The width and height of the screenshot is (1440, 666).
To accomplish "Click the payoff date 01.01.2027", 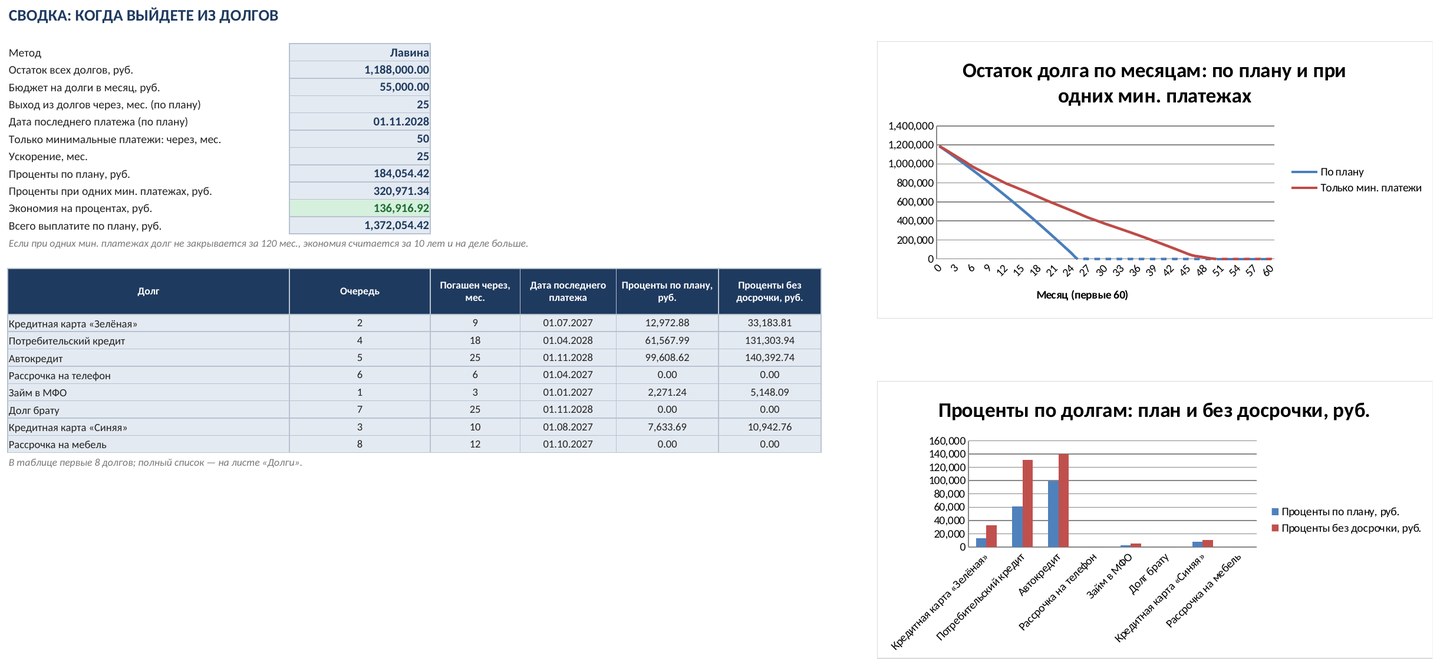I will point(568,392).
